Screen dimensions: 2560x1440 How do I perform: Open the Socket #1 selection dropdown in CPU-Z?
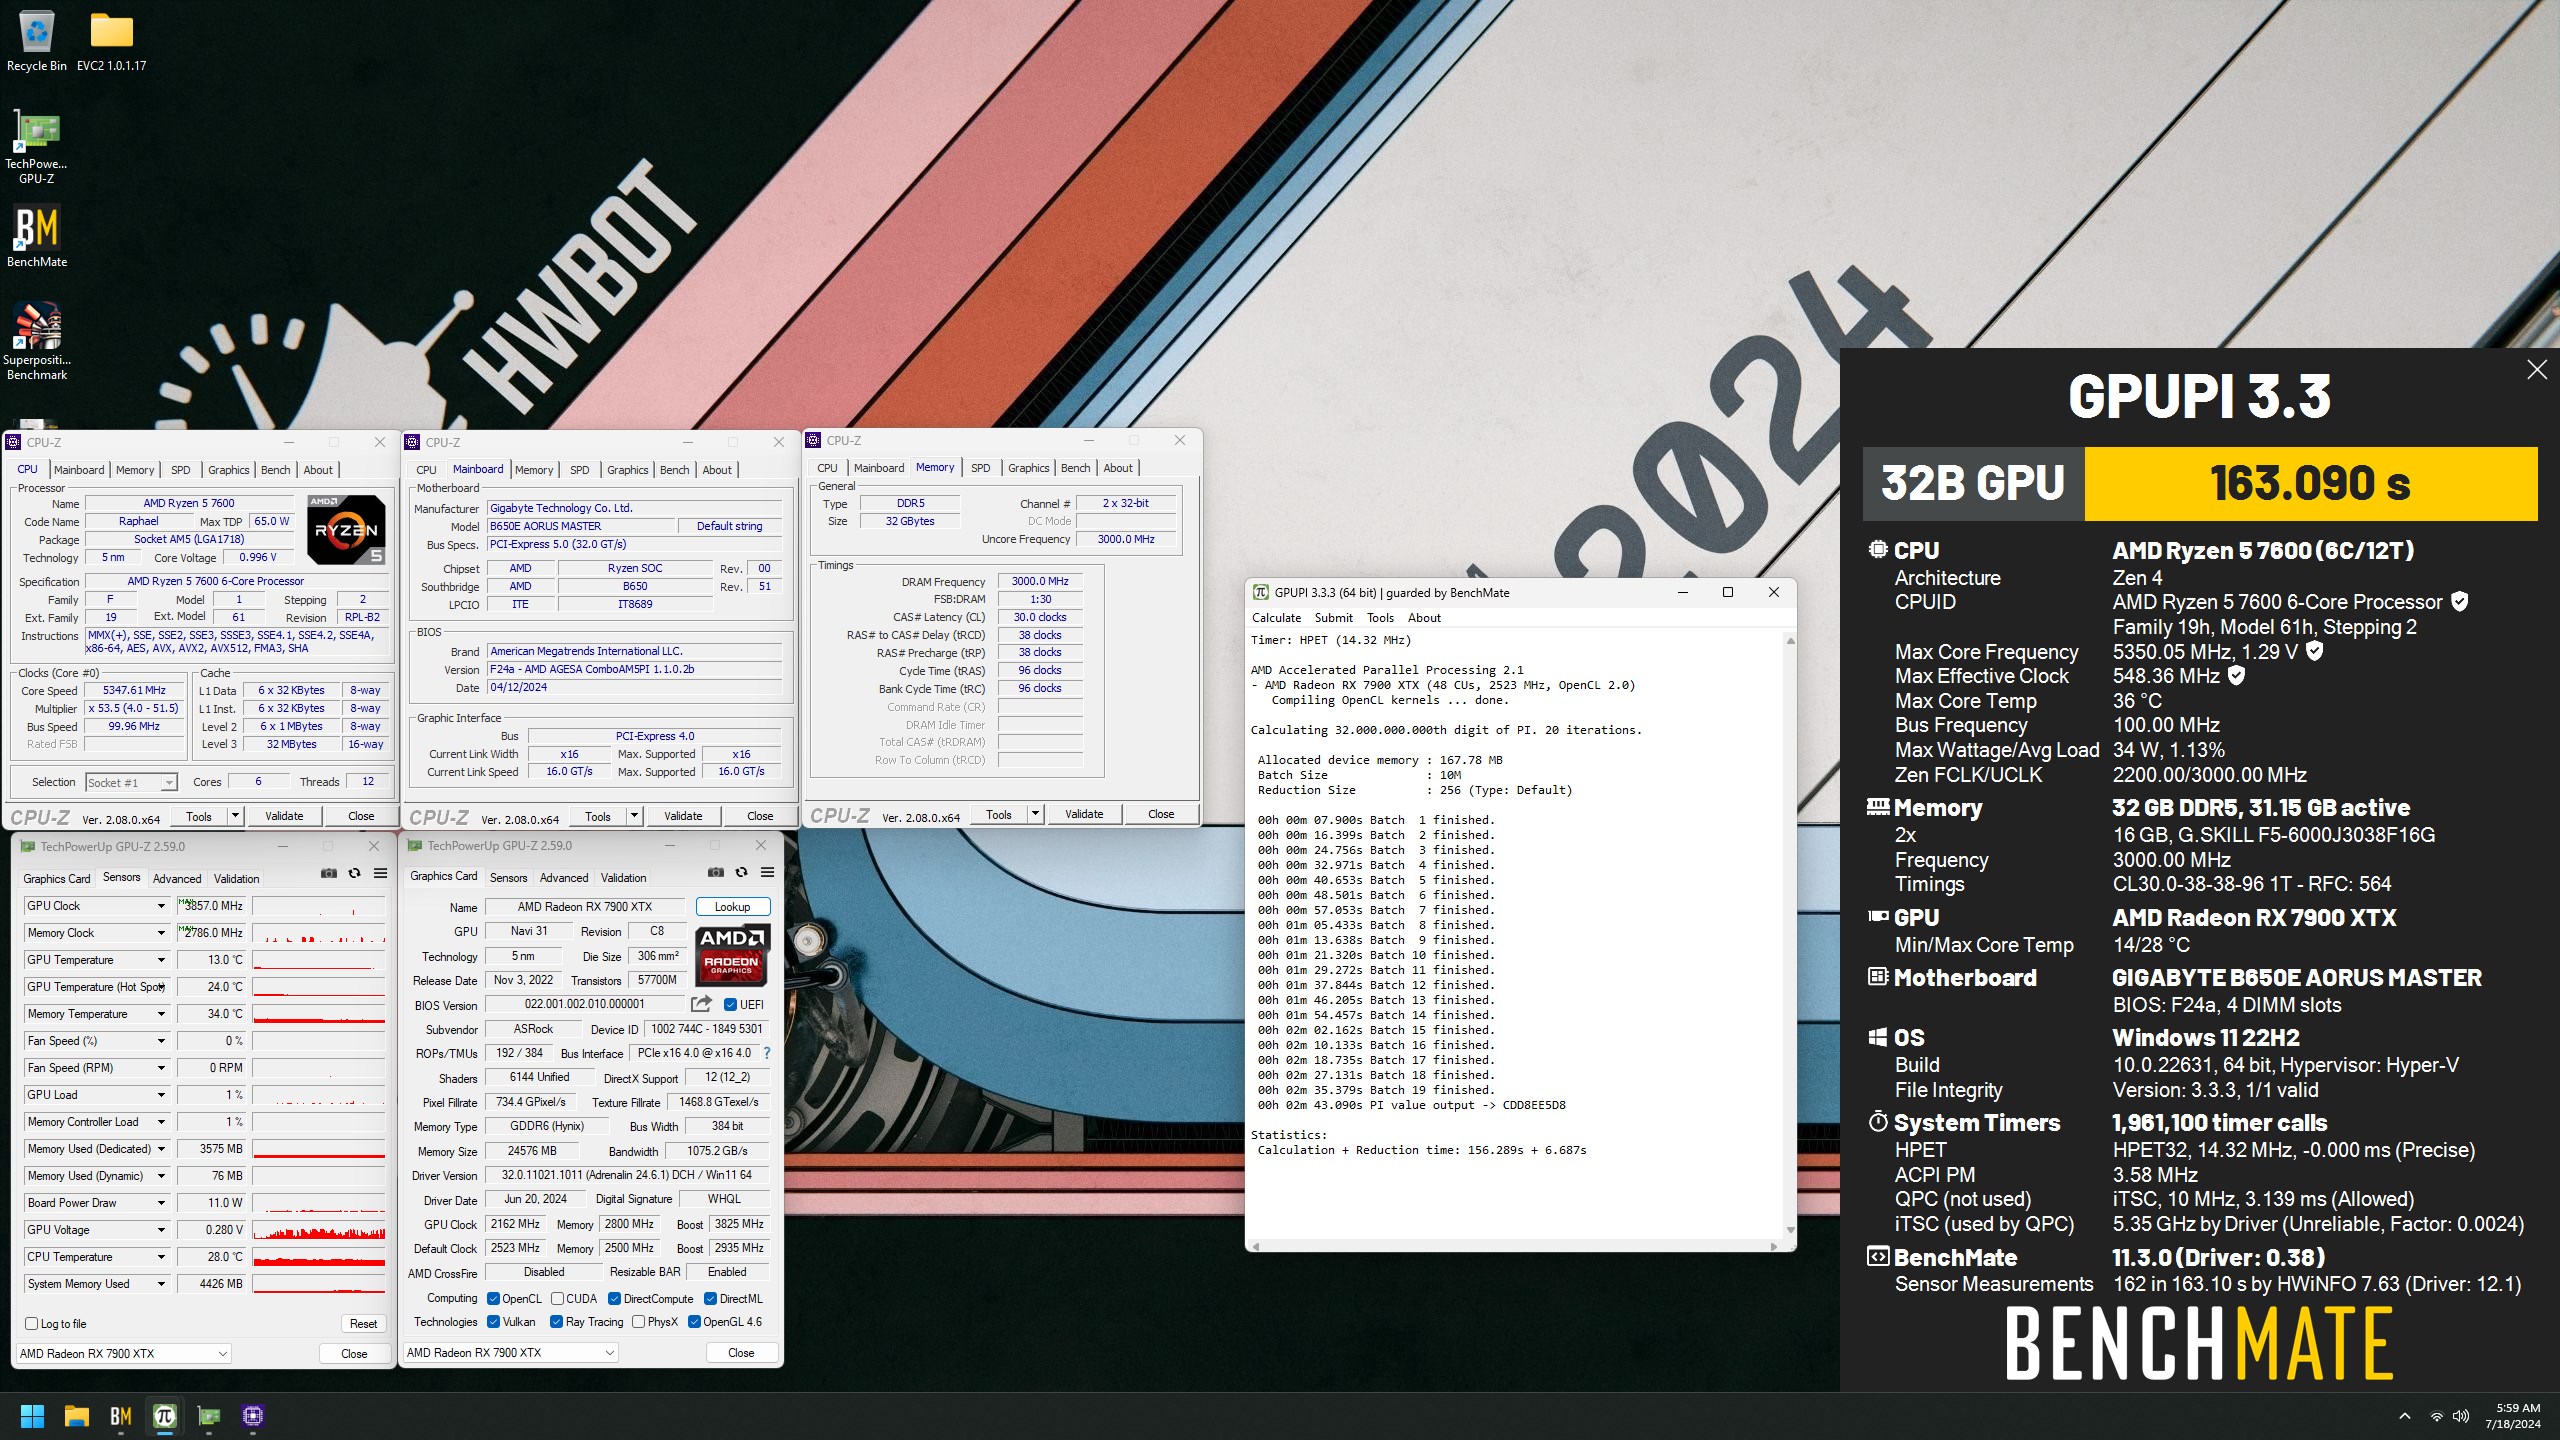(131, 782)
